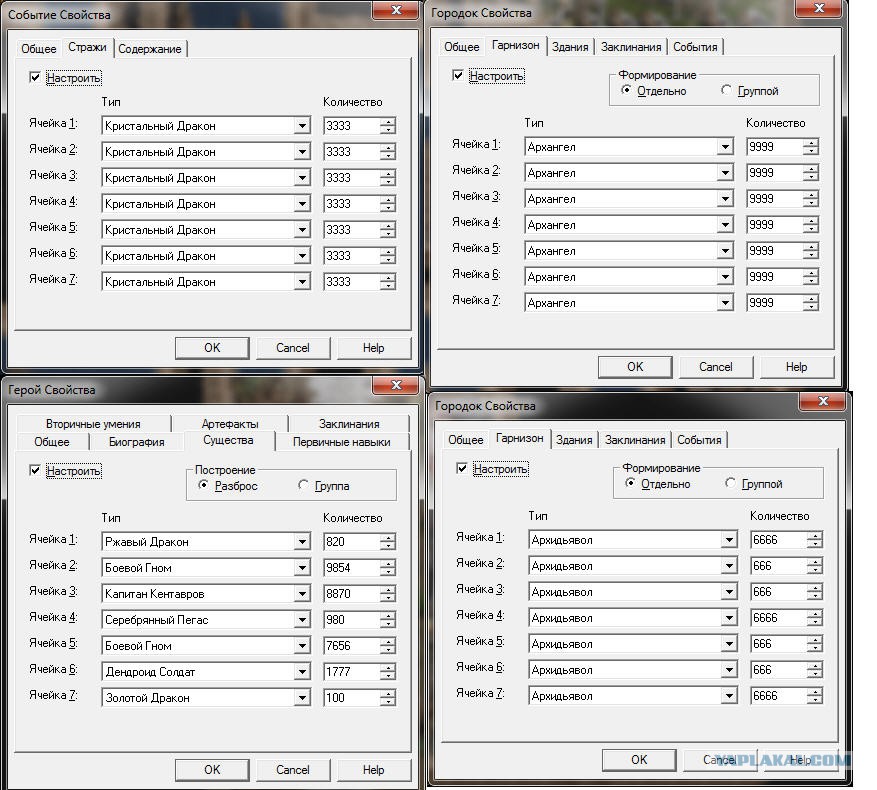Expand the Капитан Кентавров creature dropdown
The height and width of the screenshot is (790, 877).
coord(302,594)
